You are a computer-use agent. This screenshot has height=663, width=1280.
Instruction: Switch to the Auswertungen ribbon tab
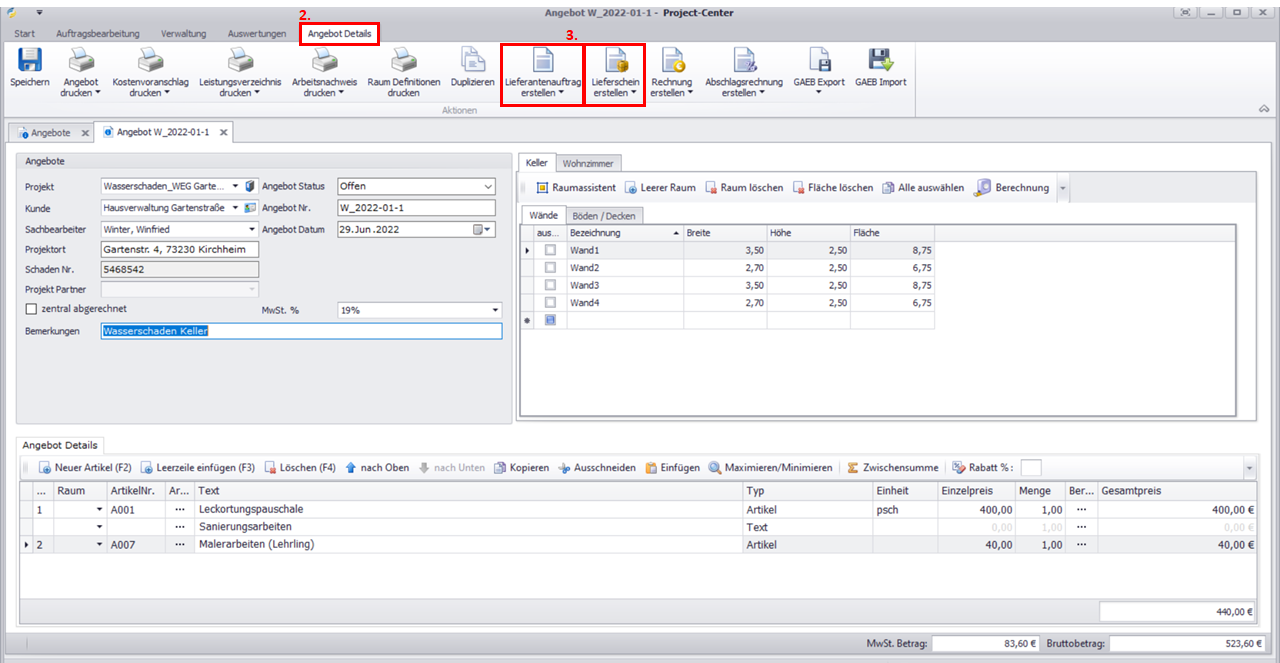point(256,33)
